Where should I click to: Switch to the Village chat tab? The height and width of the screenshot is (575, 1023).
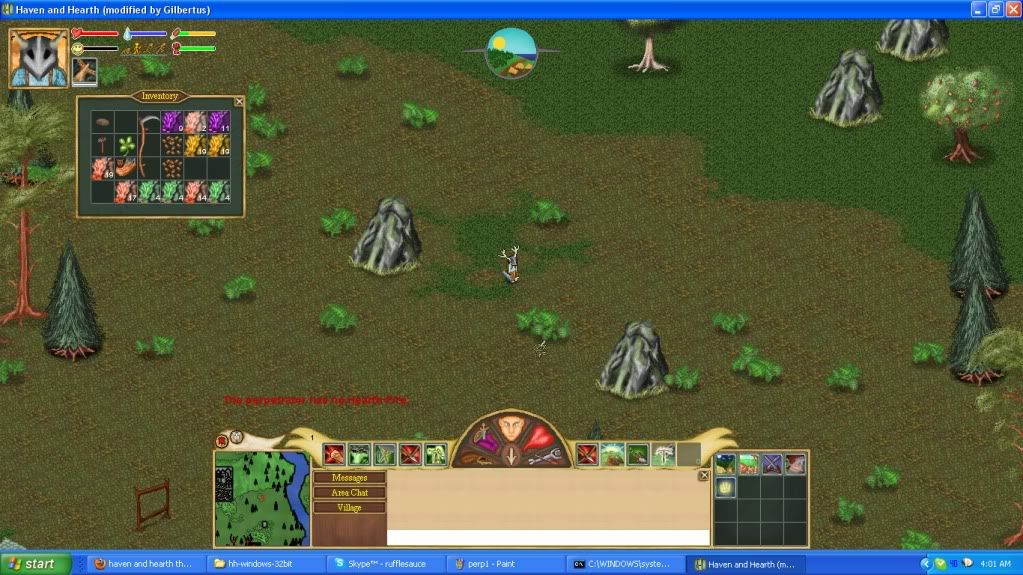tap(349, 508)
